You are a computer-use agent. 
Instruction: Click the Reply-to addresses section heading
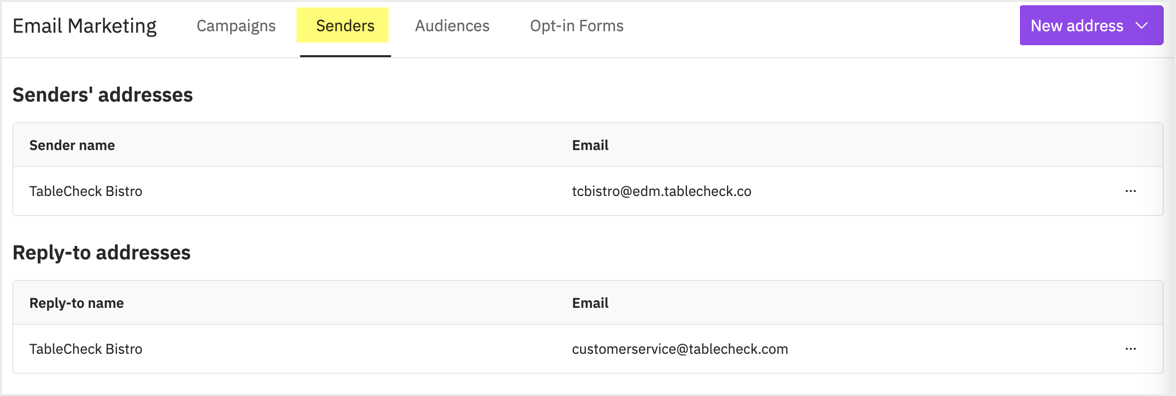[x=101, y=253]
